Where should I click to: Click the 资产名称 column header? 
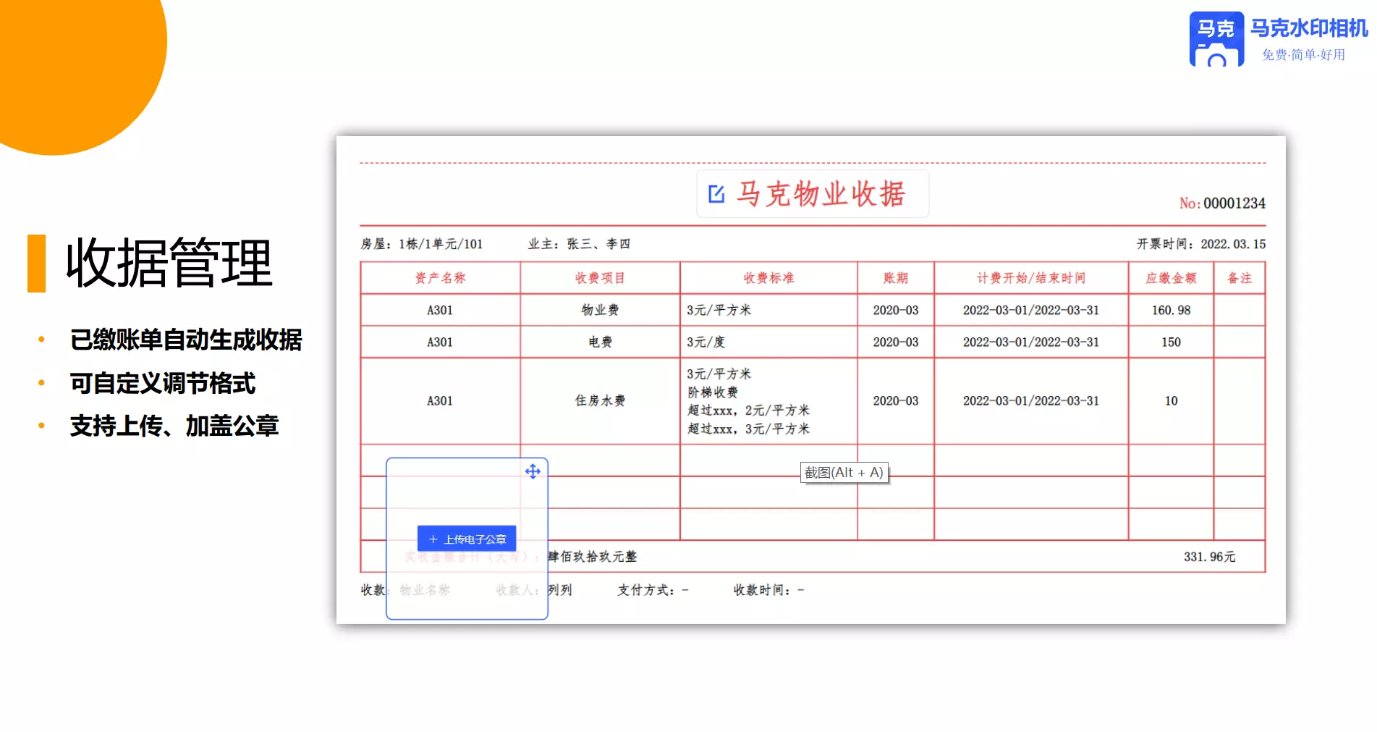440,278
